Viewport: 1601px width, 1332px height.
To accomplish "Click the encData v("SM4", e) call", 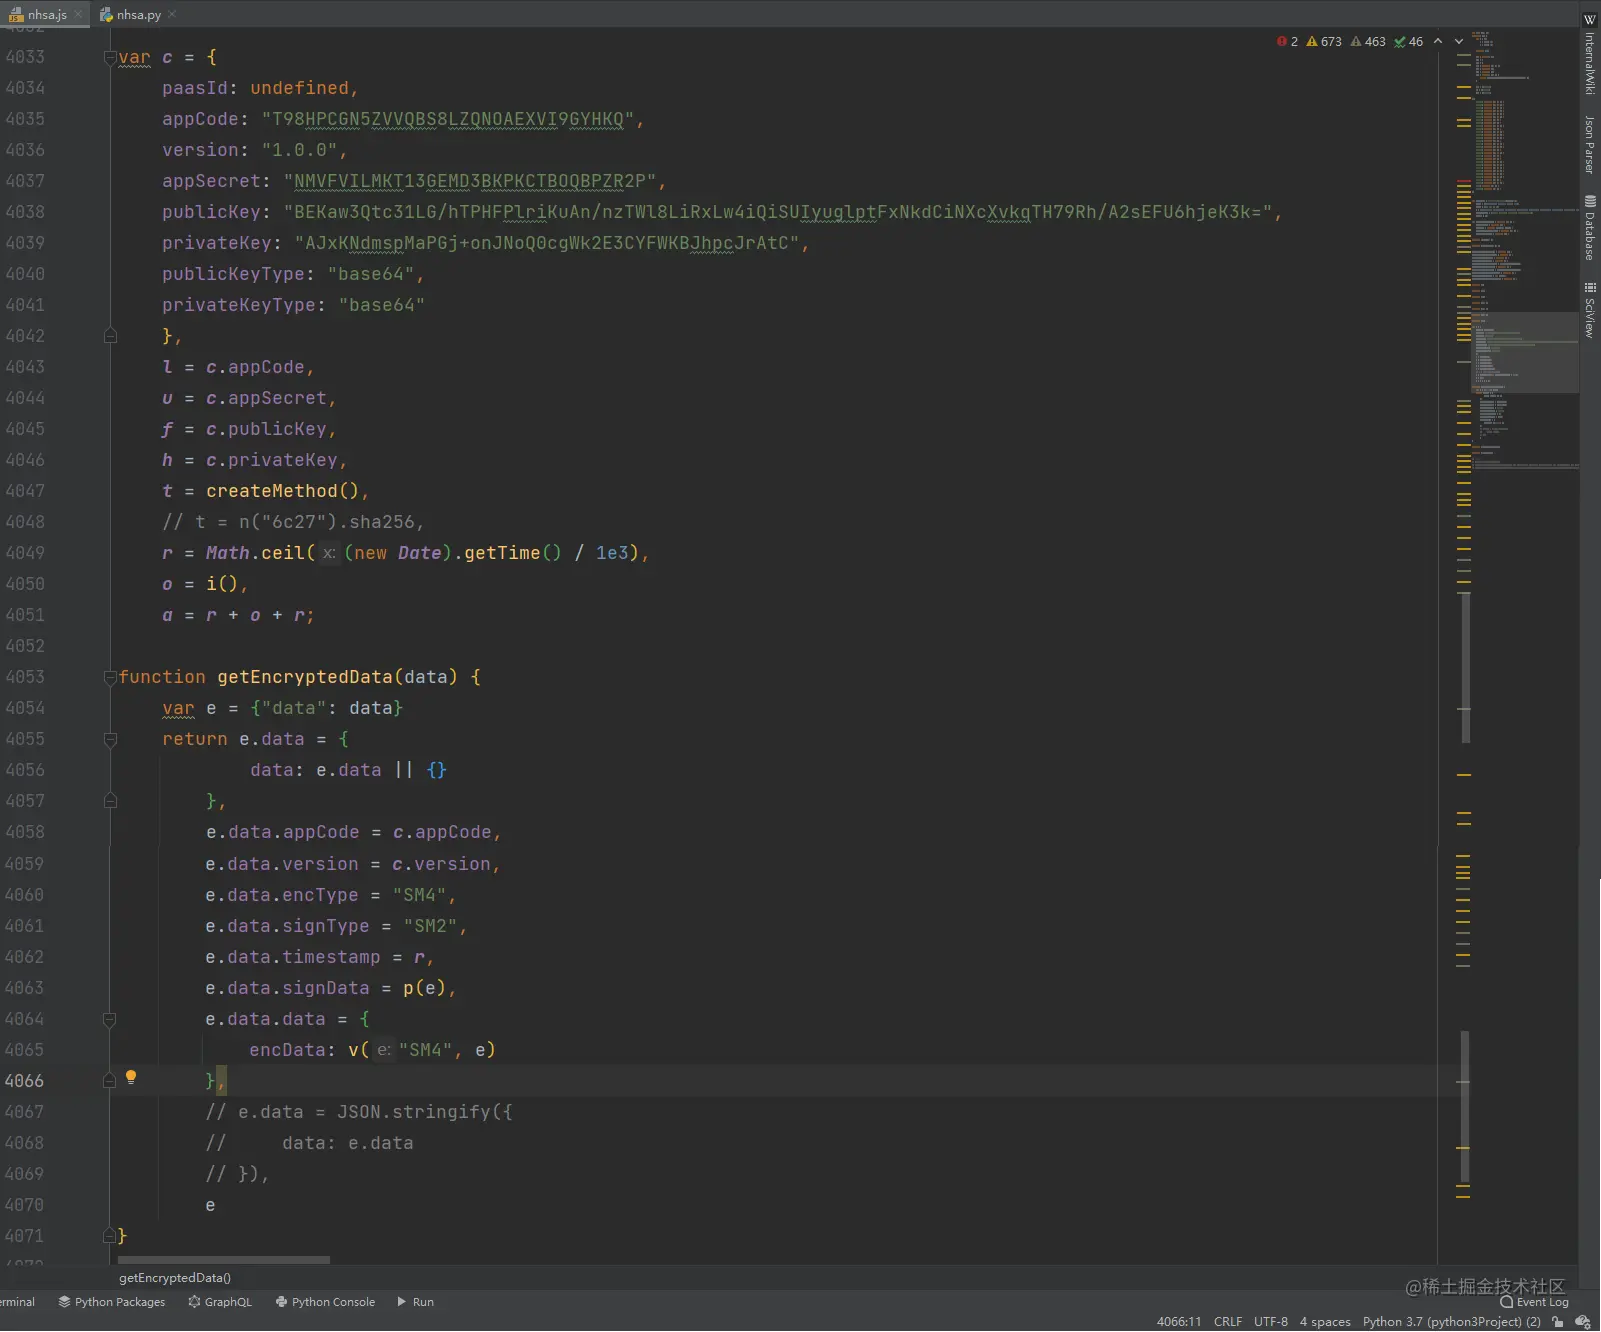I will coord(422,1050).
